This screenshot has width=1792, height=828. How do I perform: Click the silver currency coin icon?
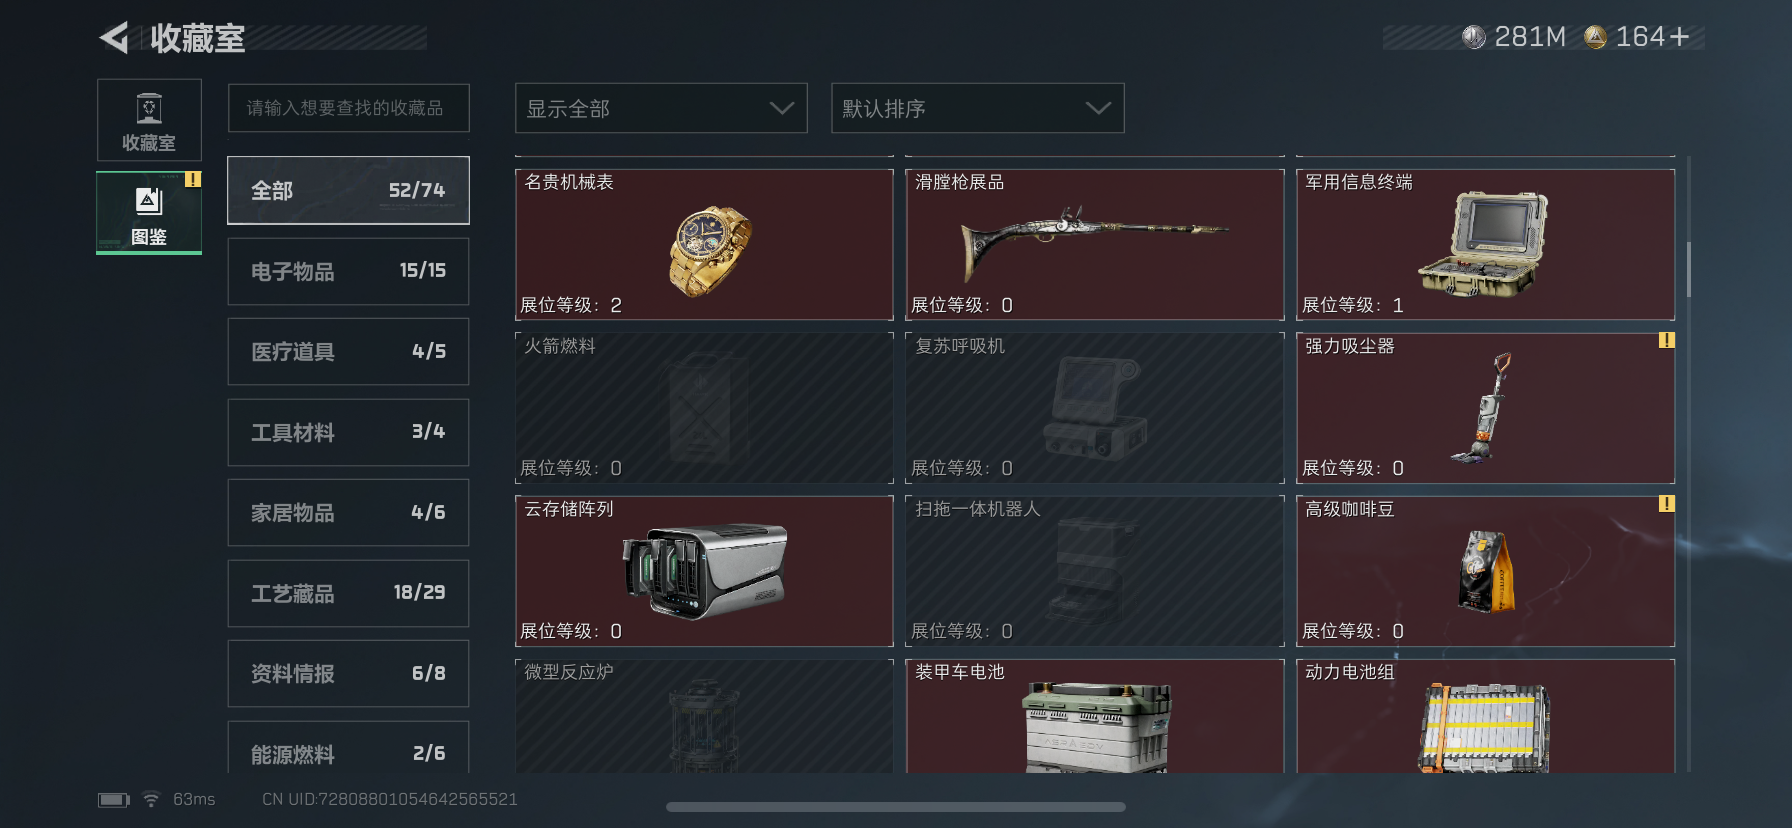pyautogui.click(x=1473, y=37)
